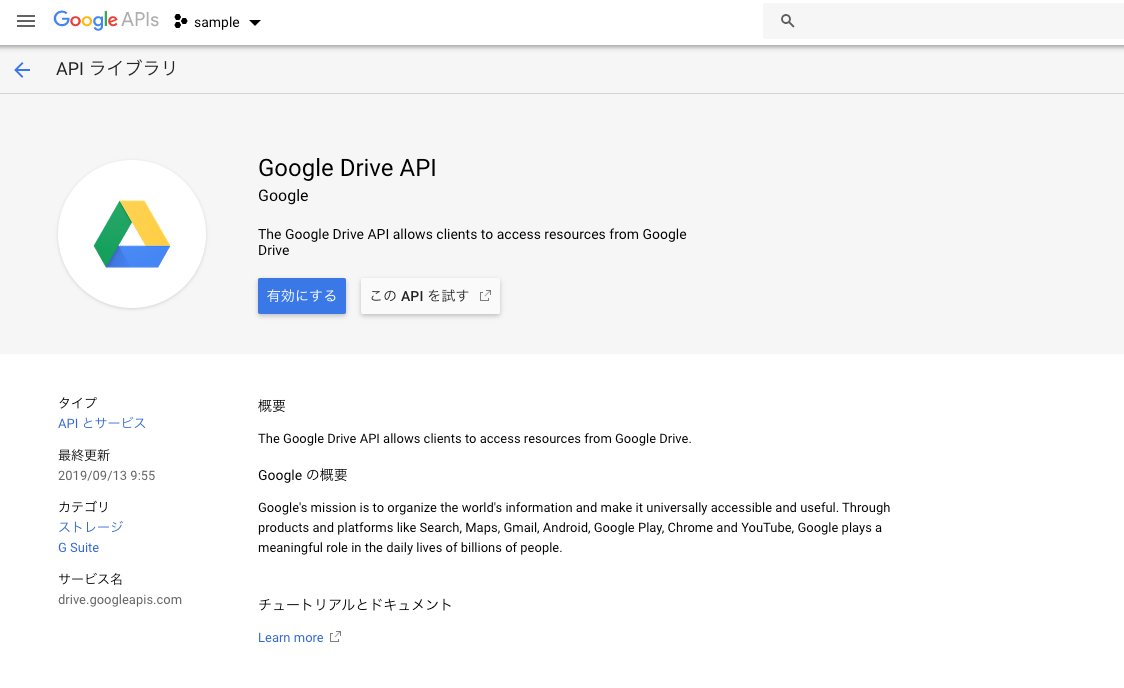Open the API とサービス type link

coord(102,423)
